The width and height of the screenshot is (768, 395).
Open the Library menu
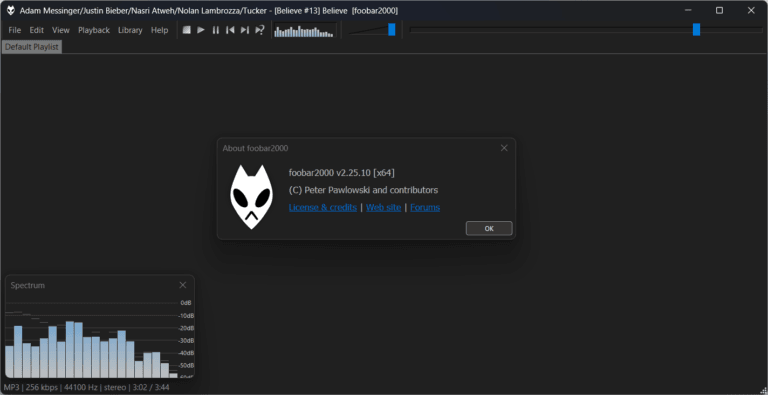click(x=130, y=30)
